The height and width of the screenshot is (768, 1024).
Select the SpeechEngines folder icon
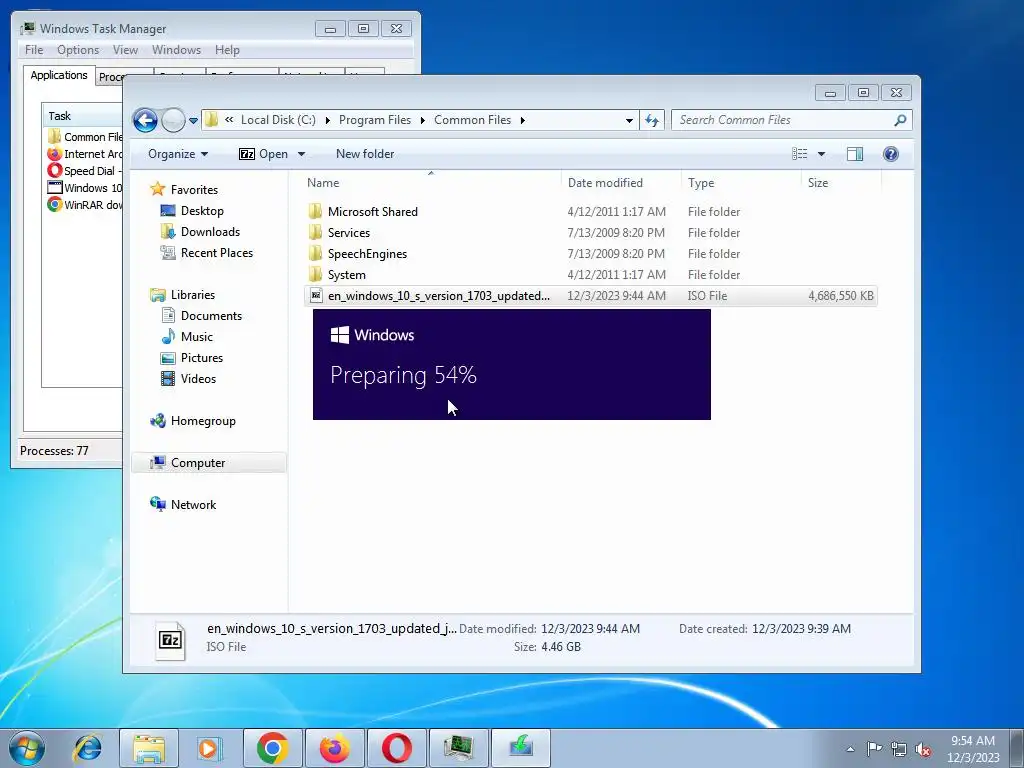coord(315,253)
